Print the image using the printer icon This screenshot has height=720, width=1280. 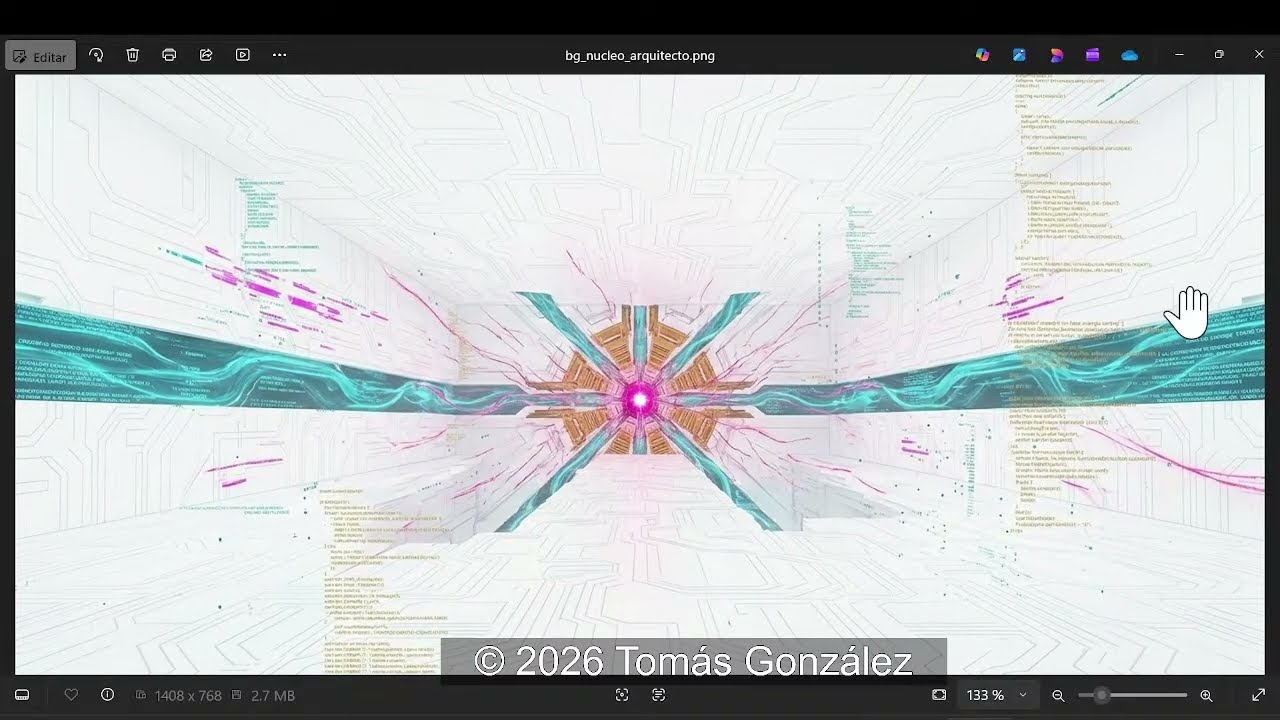(x=169, y=55)
